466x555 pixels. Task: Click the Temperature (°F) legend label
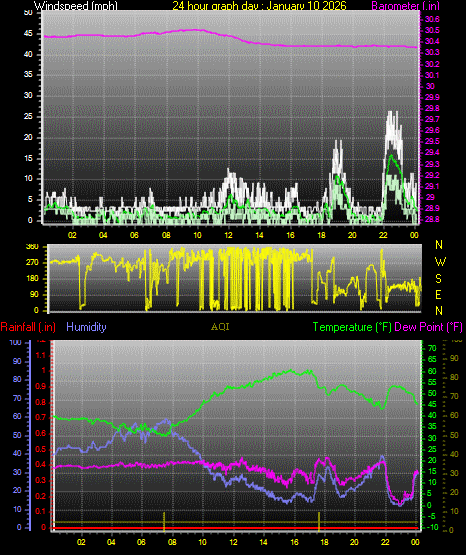pos(352,327)
